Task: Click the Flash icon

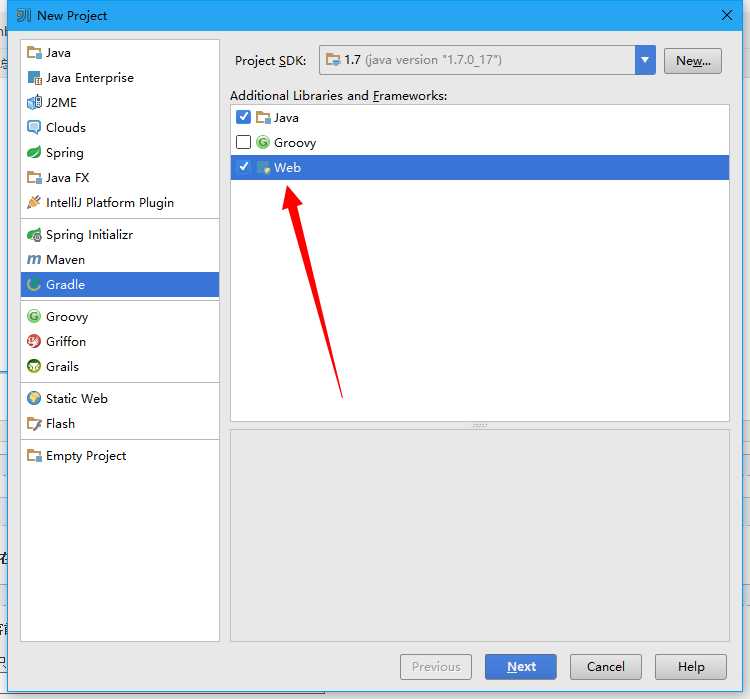Action: [x=34, y=423]
